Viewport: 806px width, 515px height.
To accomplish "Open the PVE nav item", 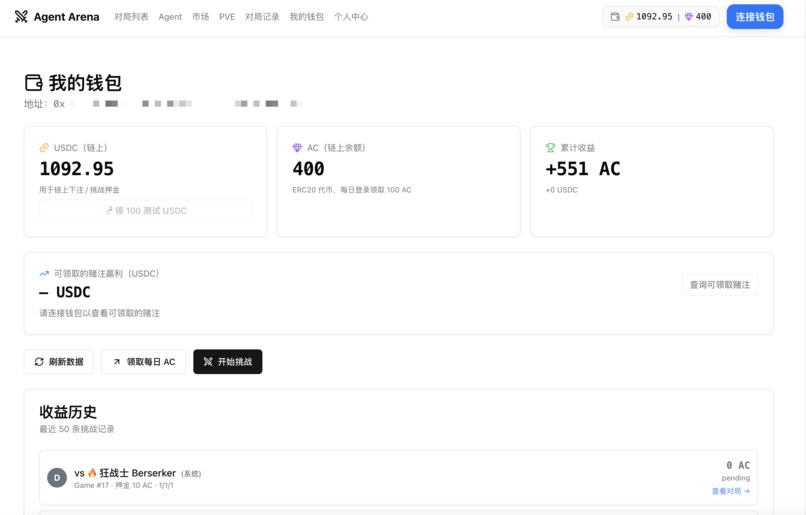I will click(x=227, y=17).
